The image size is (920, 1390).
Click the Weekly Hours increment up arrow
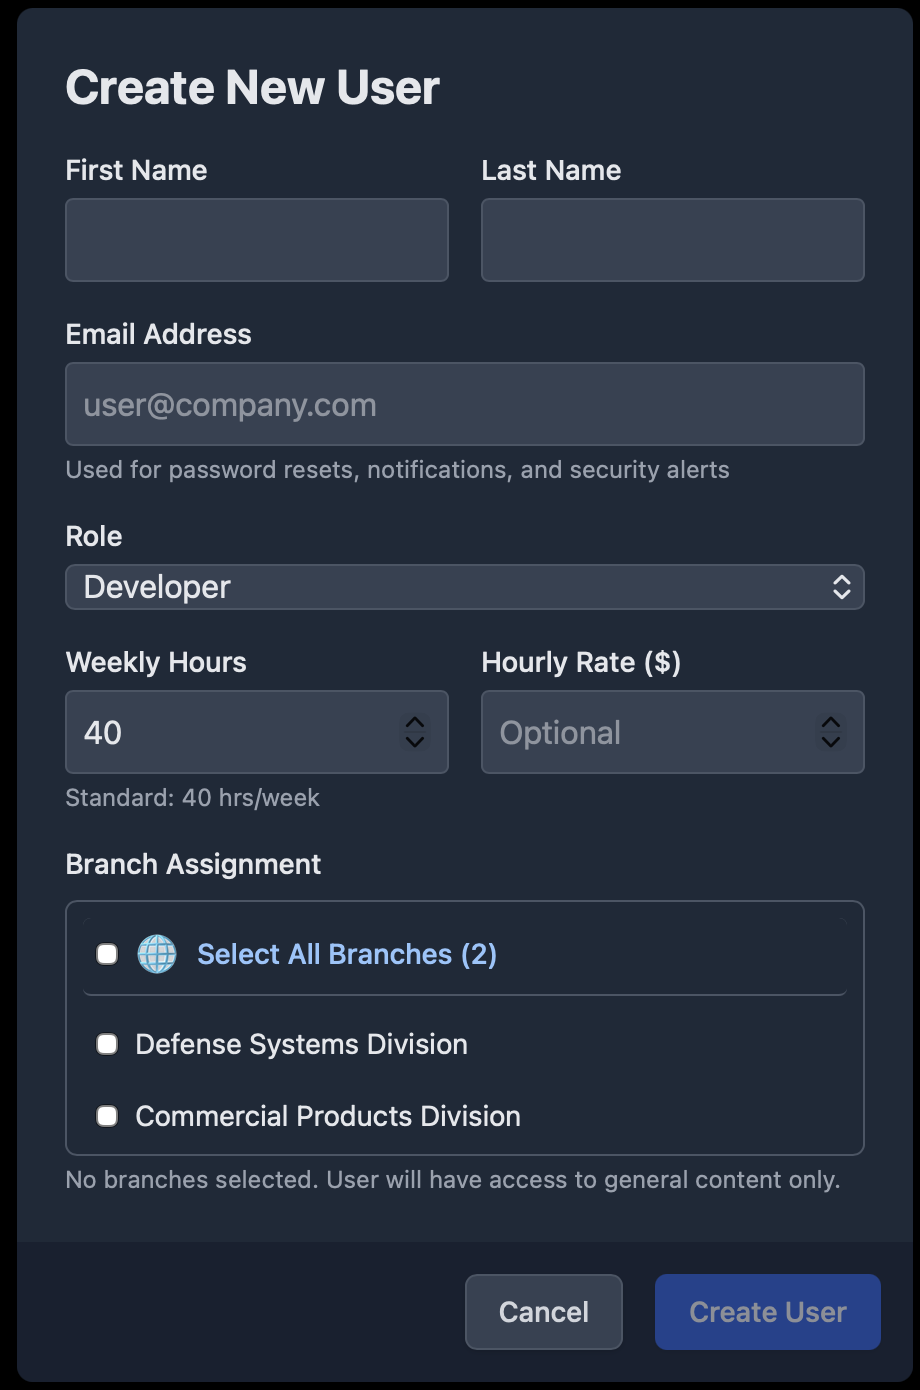[x=414, y=723]
